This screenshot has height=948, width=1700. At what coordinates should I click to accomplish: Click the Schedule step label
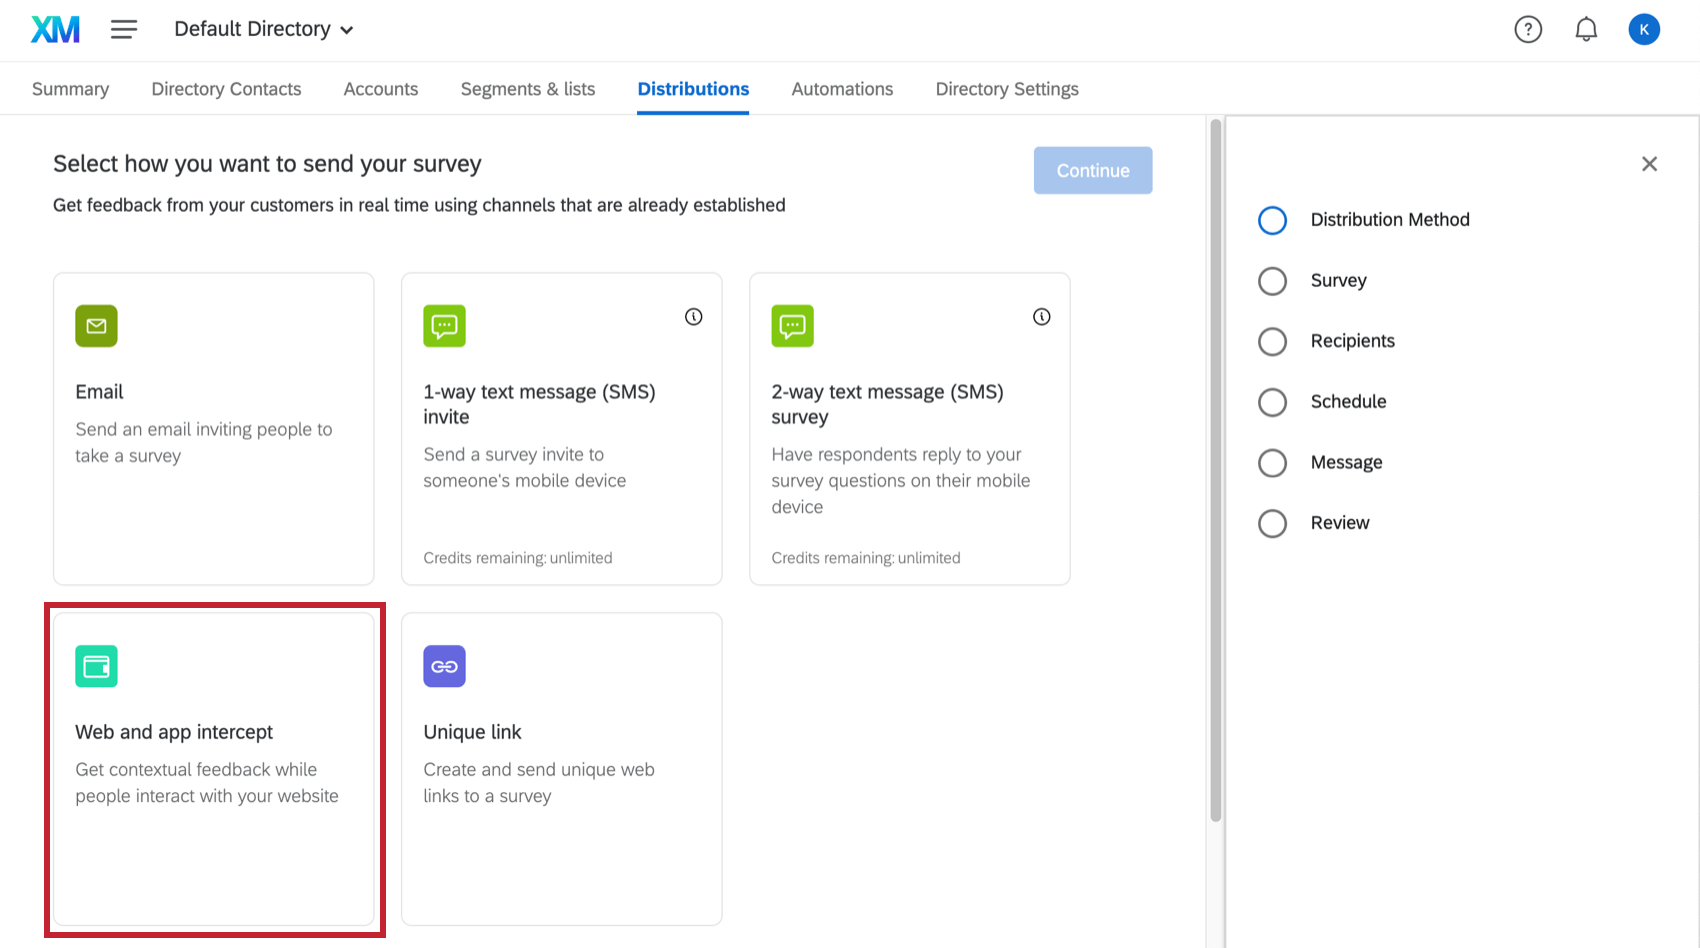(1349, 402)
